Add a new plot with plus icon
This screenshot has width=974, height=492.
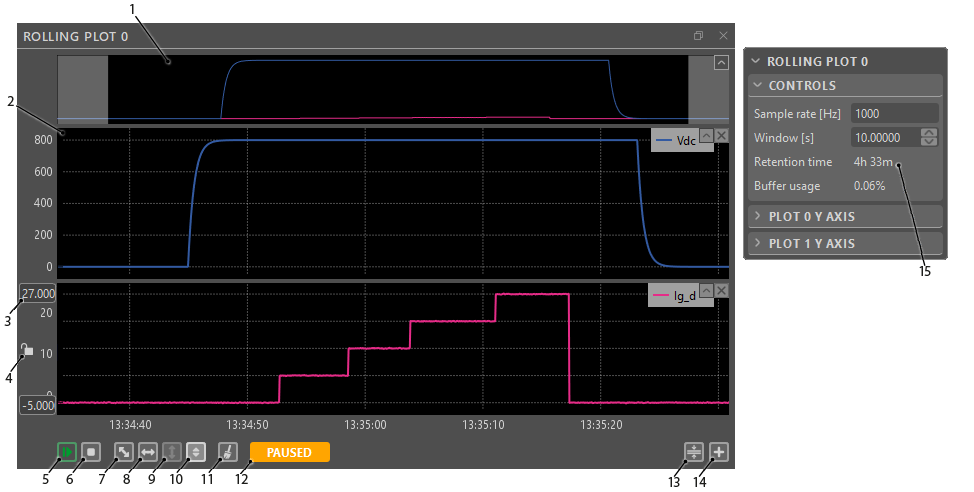click(718, 452)
